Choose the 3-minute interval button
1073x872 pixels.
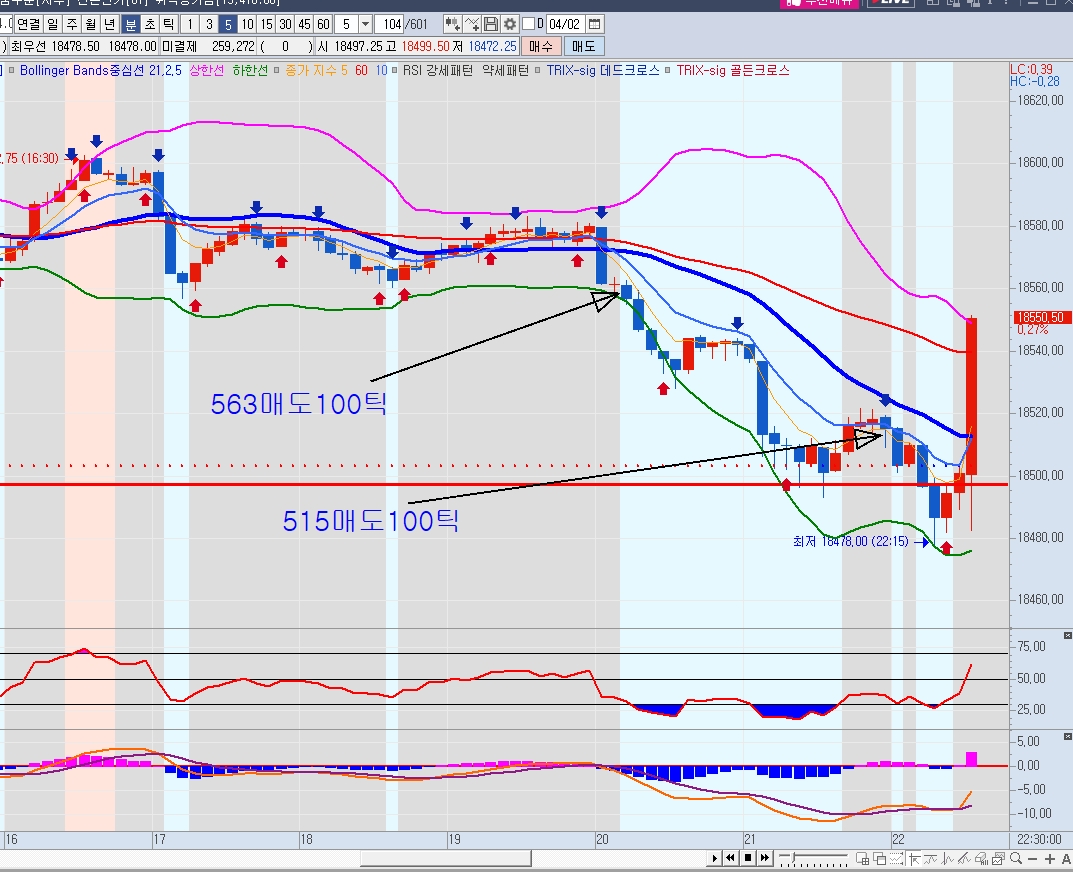tap(209, 25)
